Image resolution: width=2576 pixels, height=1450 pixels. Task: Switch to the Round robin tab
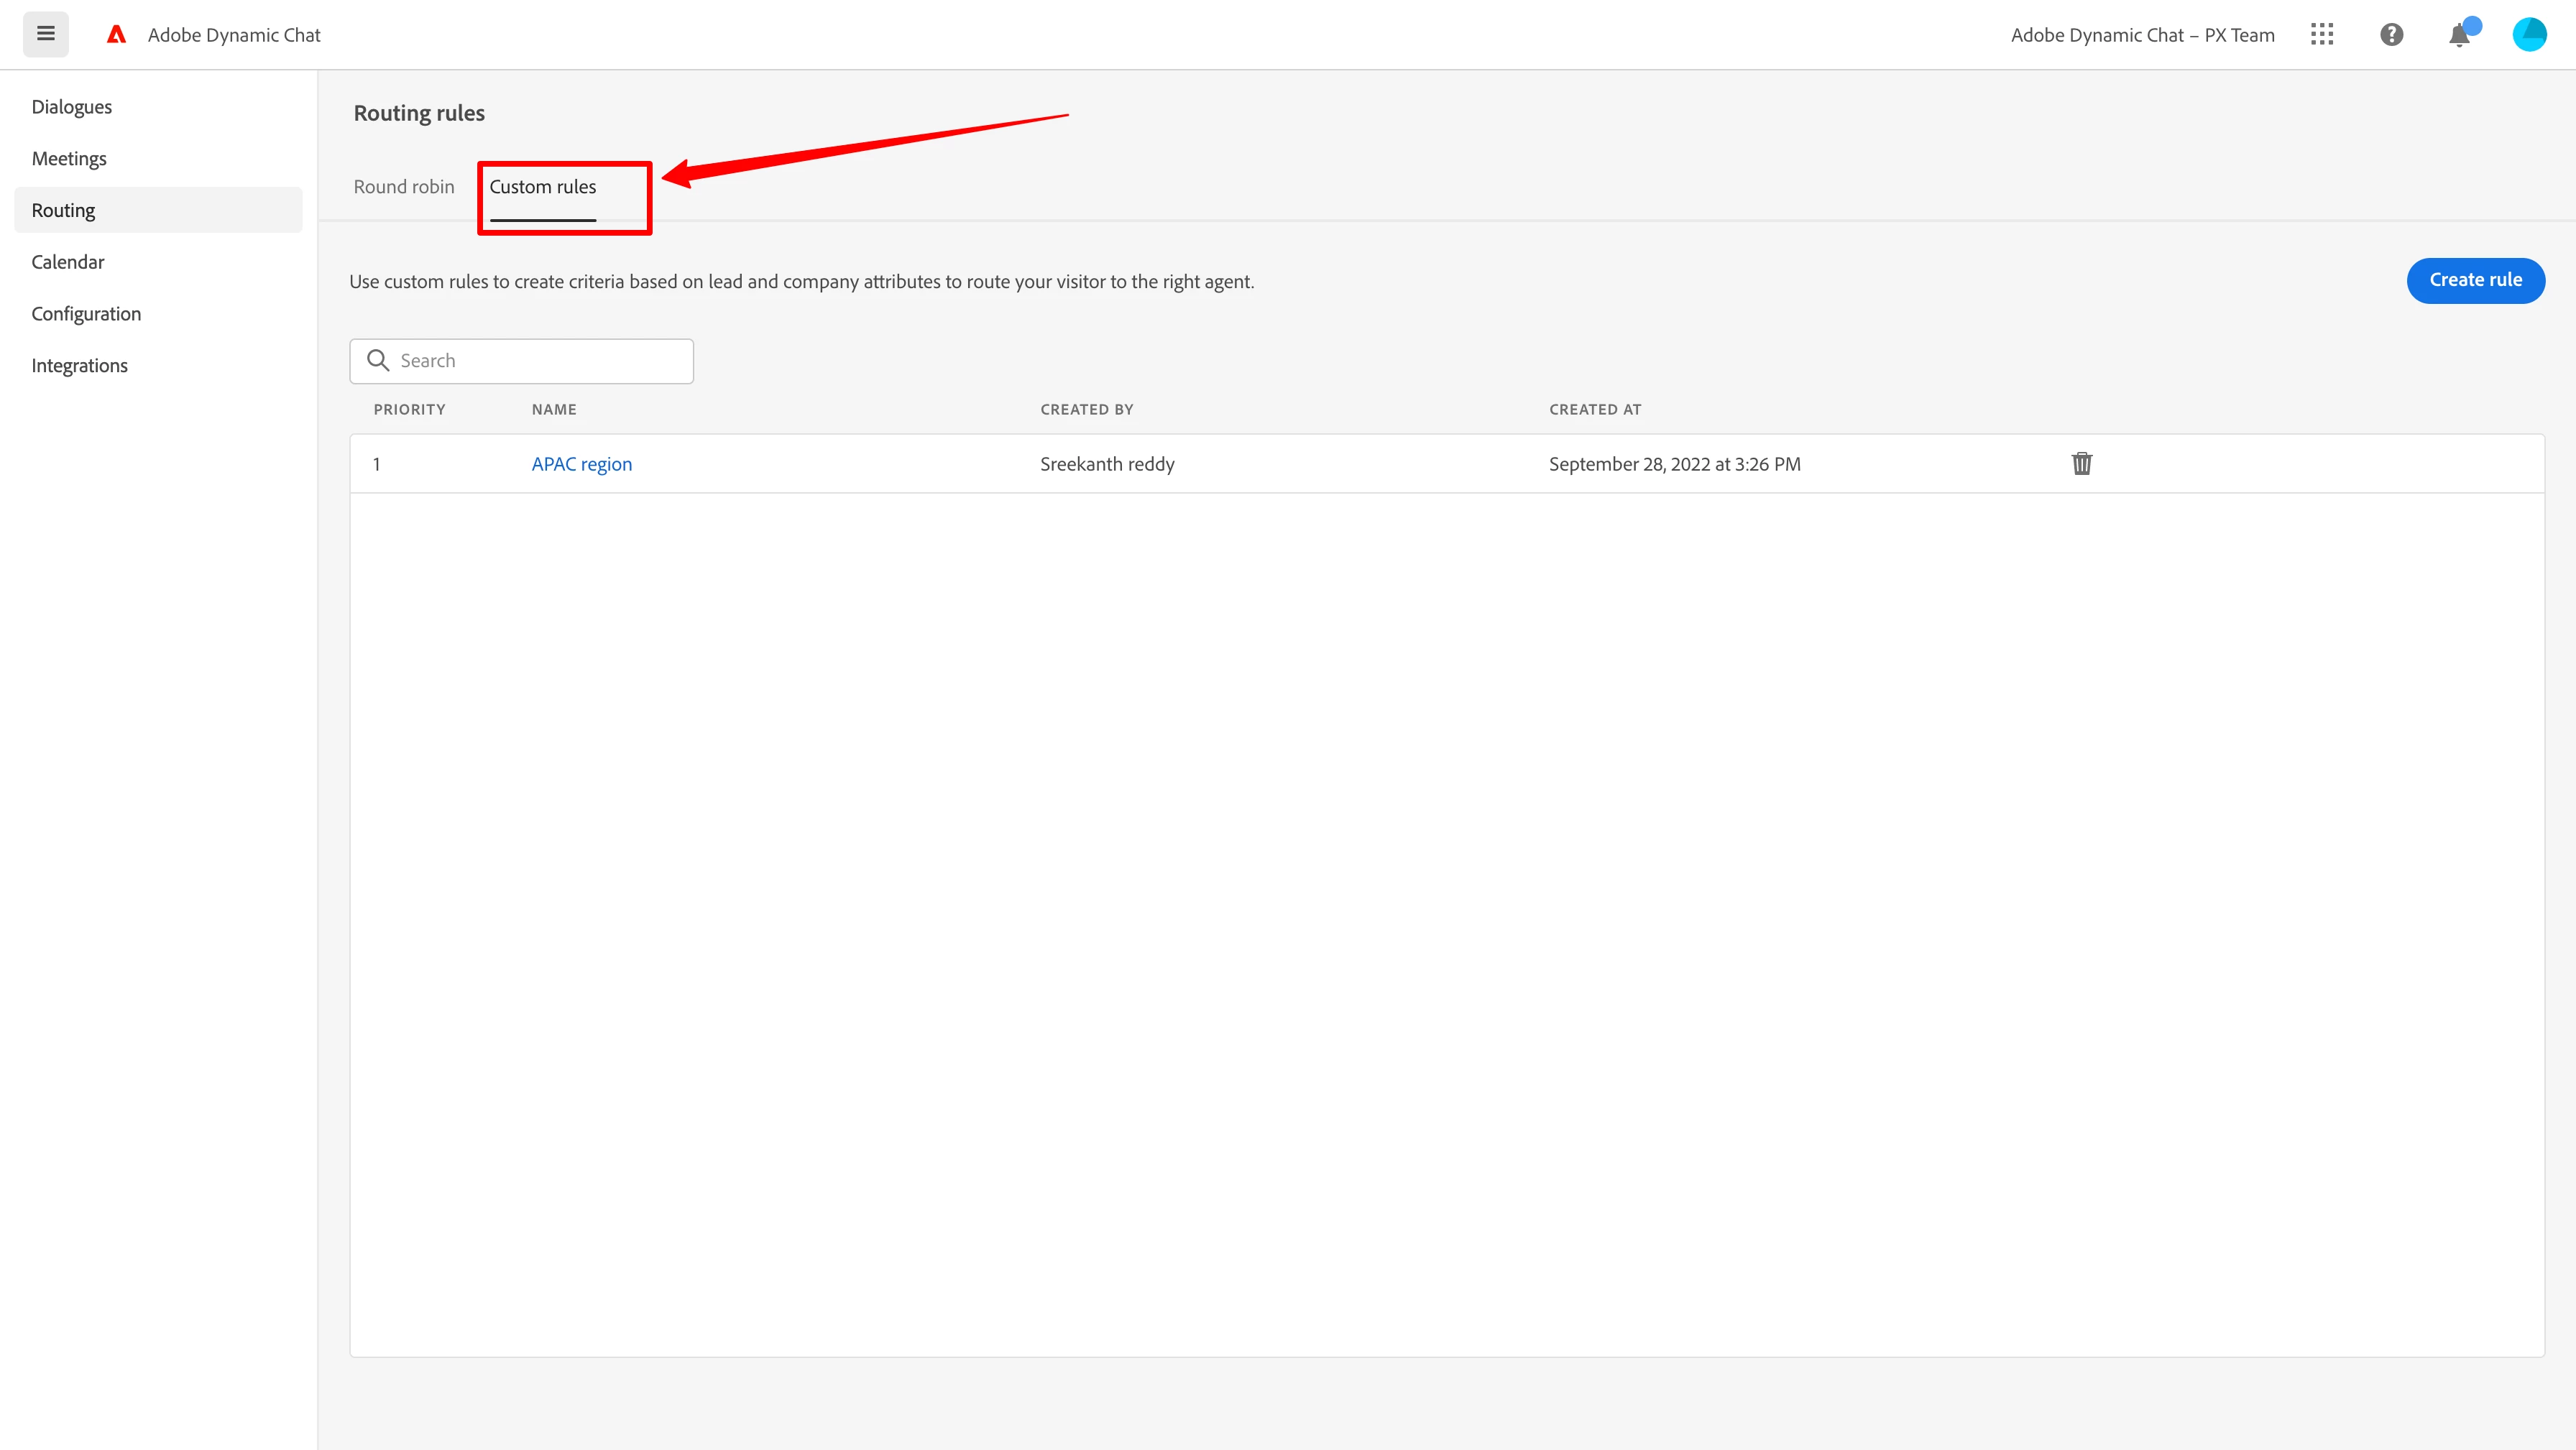(404, 187)
